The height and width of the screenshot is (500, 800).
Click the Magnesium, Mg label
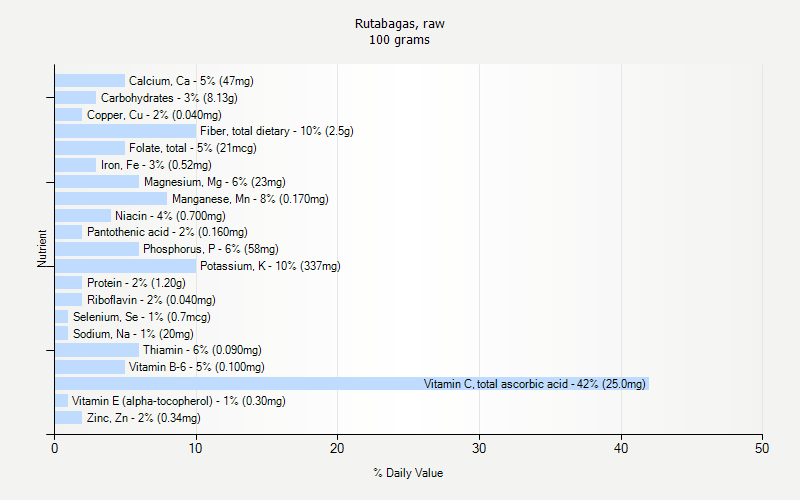click(214, 182)
